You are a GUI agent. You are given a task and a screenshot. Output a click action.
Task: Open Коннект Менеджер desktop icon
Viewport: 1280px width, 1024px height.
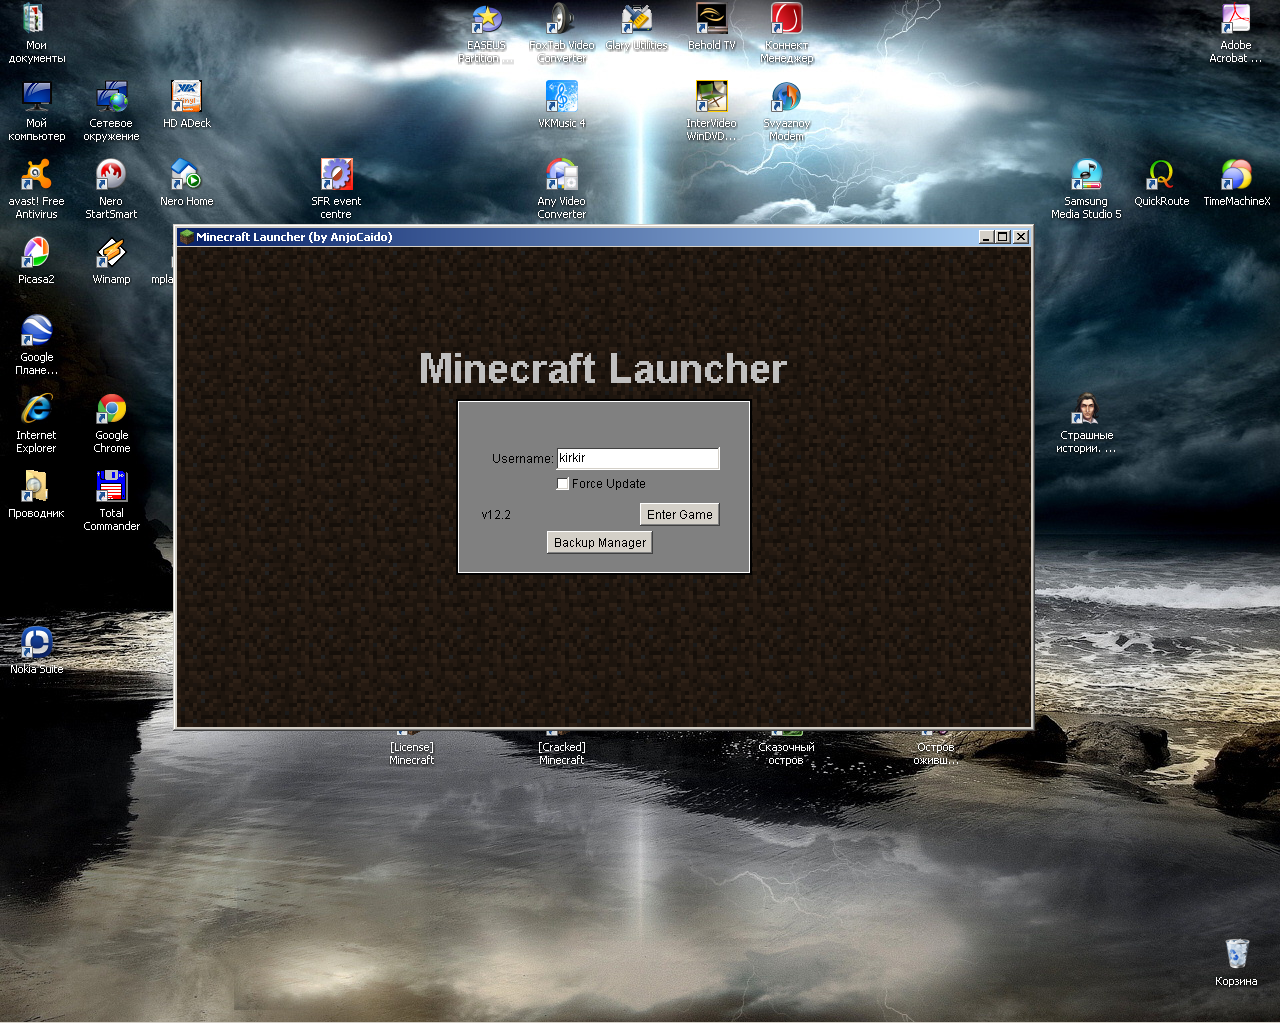pyautogui.click(x=786, y=33)
